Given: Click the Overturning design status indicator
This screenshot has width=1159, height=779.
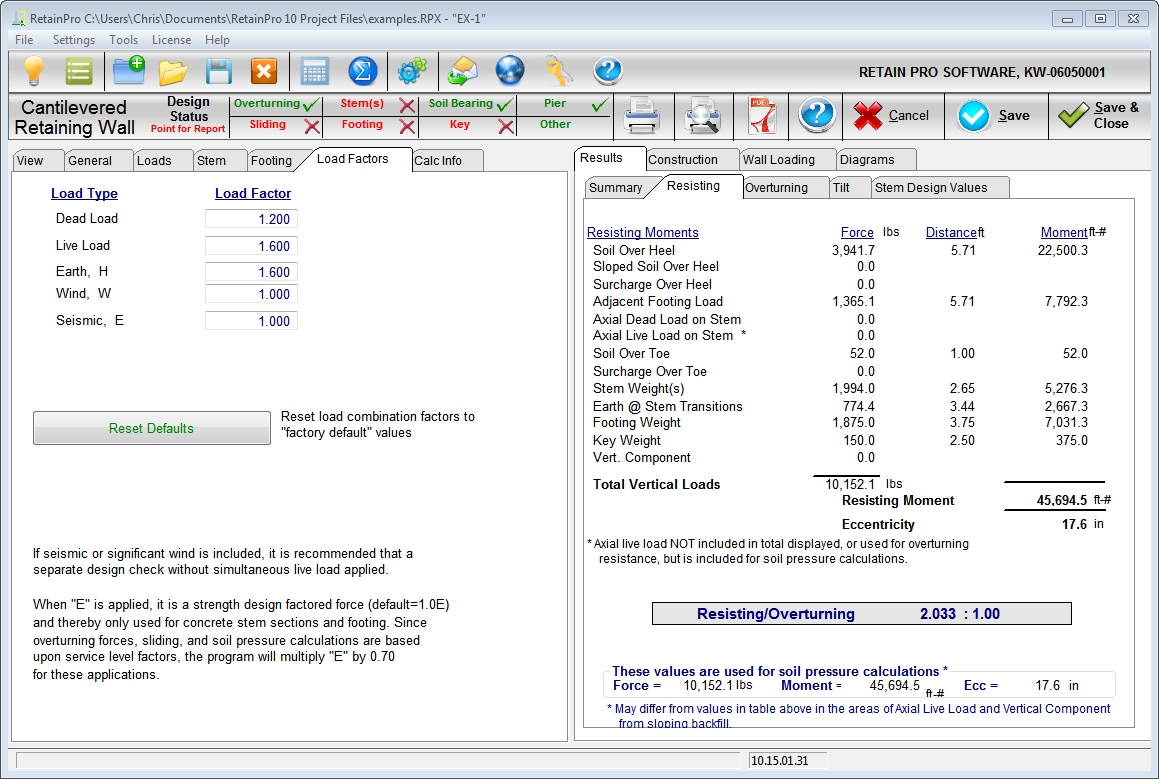Looking at the screenshot, I should click(x=276, y=104).
